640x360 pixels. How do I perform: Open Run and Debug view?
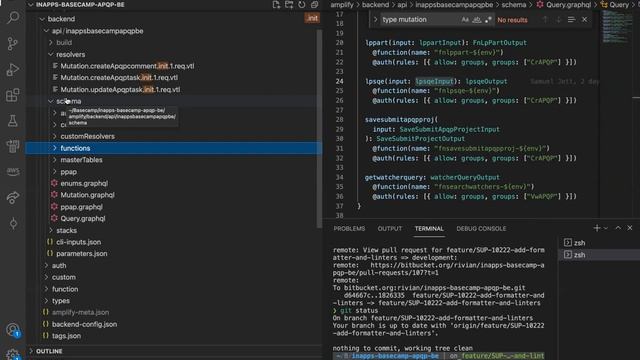(x=13, y=69)
